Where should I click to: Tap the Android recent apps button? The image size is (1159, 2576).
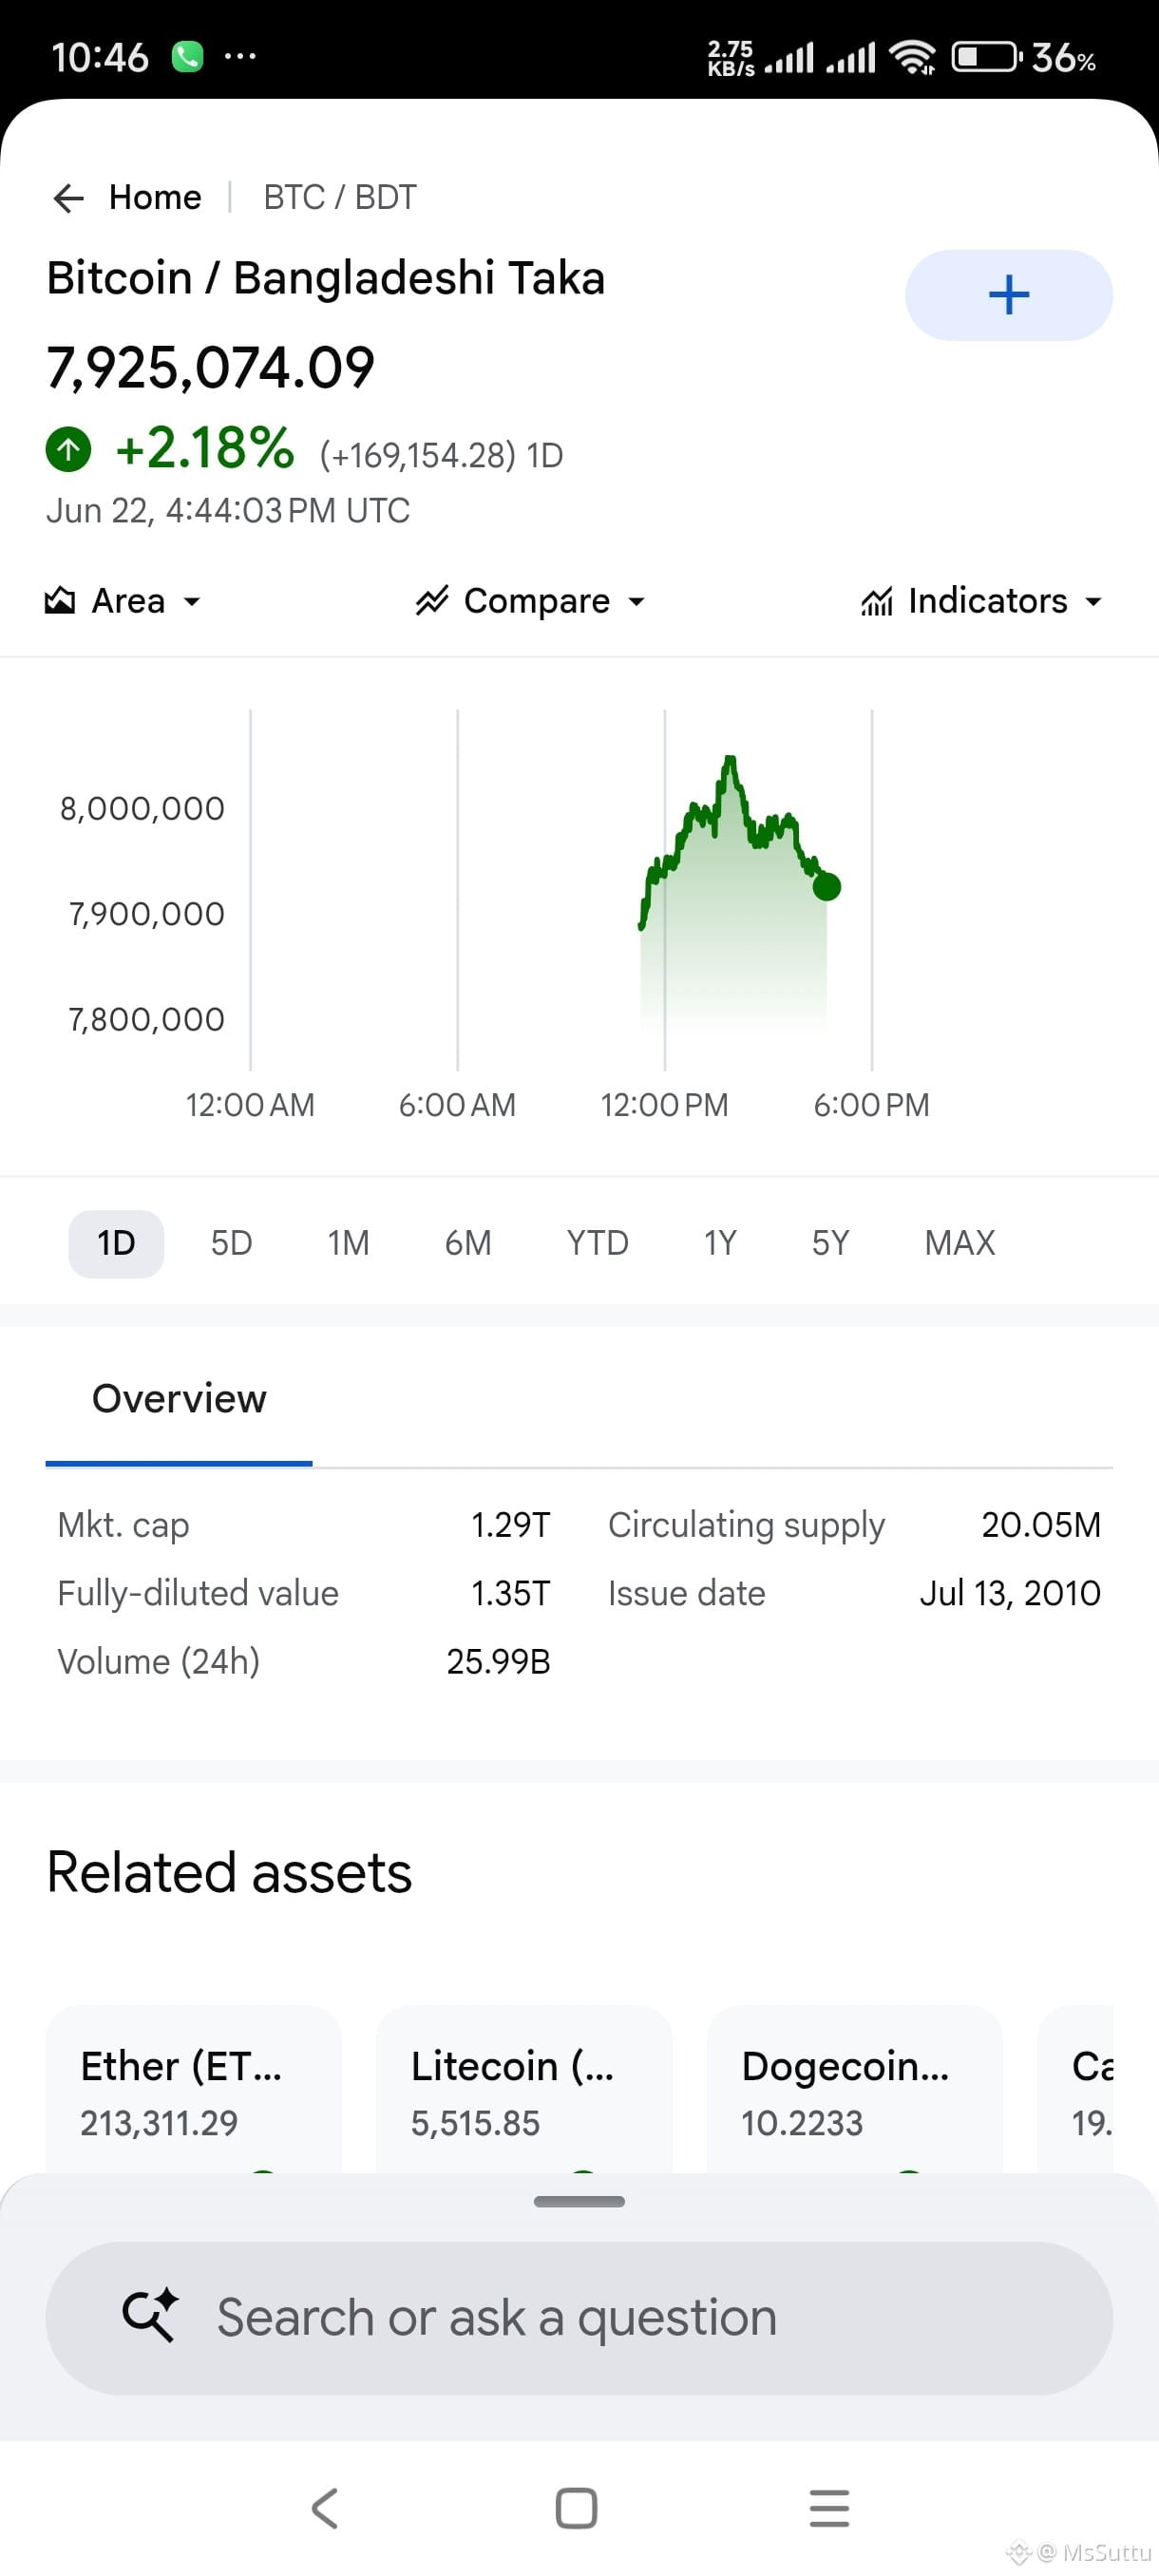[829, 2509]
